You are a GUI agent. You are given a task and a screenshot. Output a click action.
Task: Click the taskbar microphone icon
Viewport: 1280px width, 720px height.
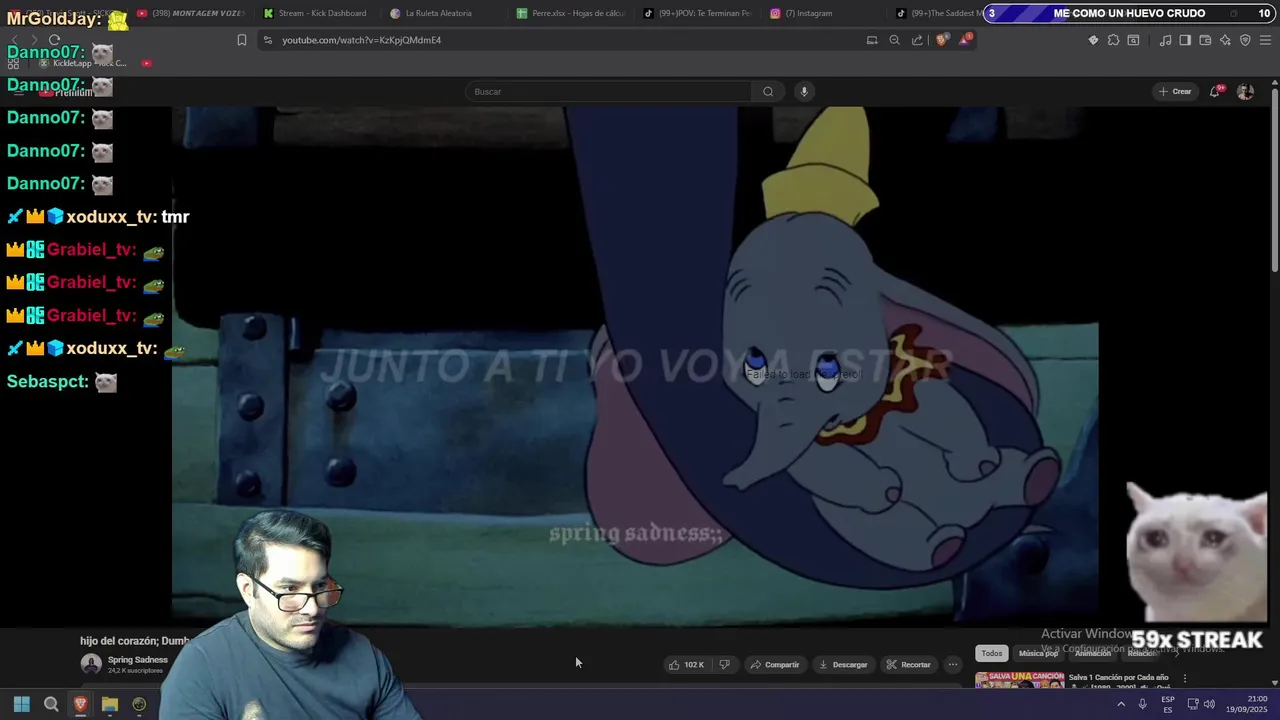(x=1142, y=704)
